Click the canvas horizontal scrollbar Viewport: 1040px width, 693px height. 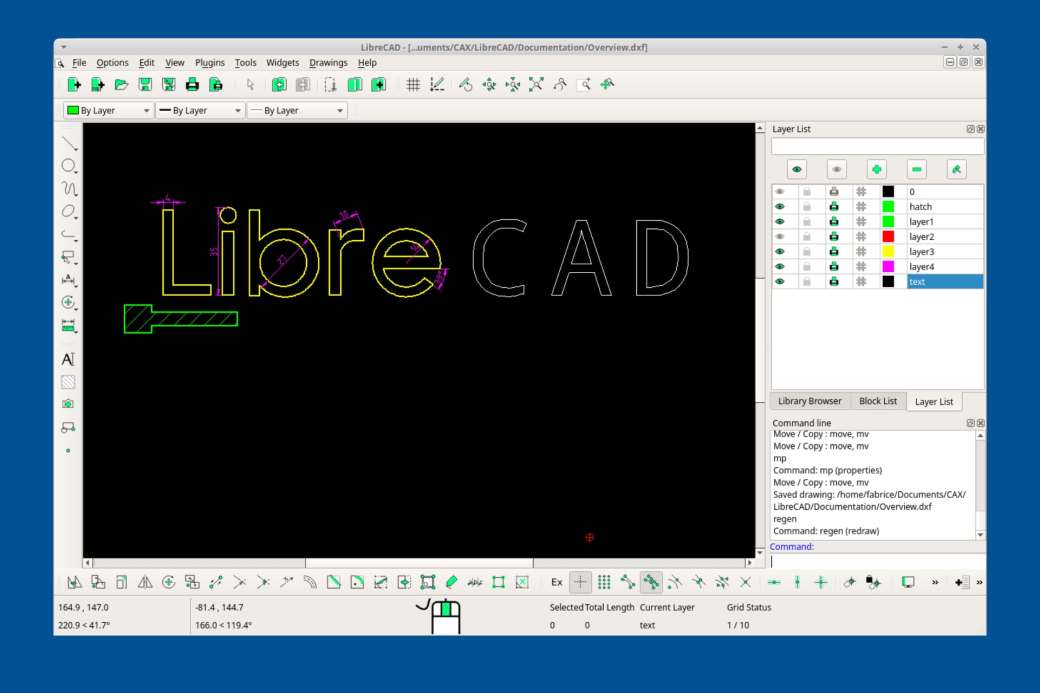click(419, 563)
